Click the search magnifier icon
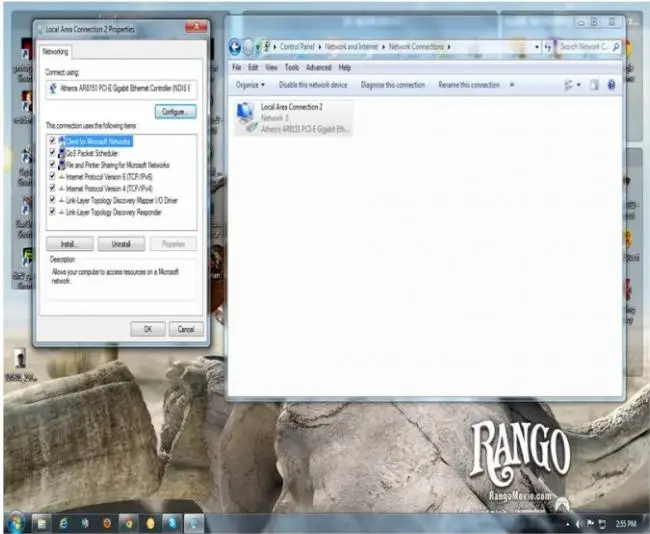650x534 pixels. tap(616, 47)
